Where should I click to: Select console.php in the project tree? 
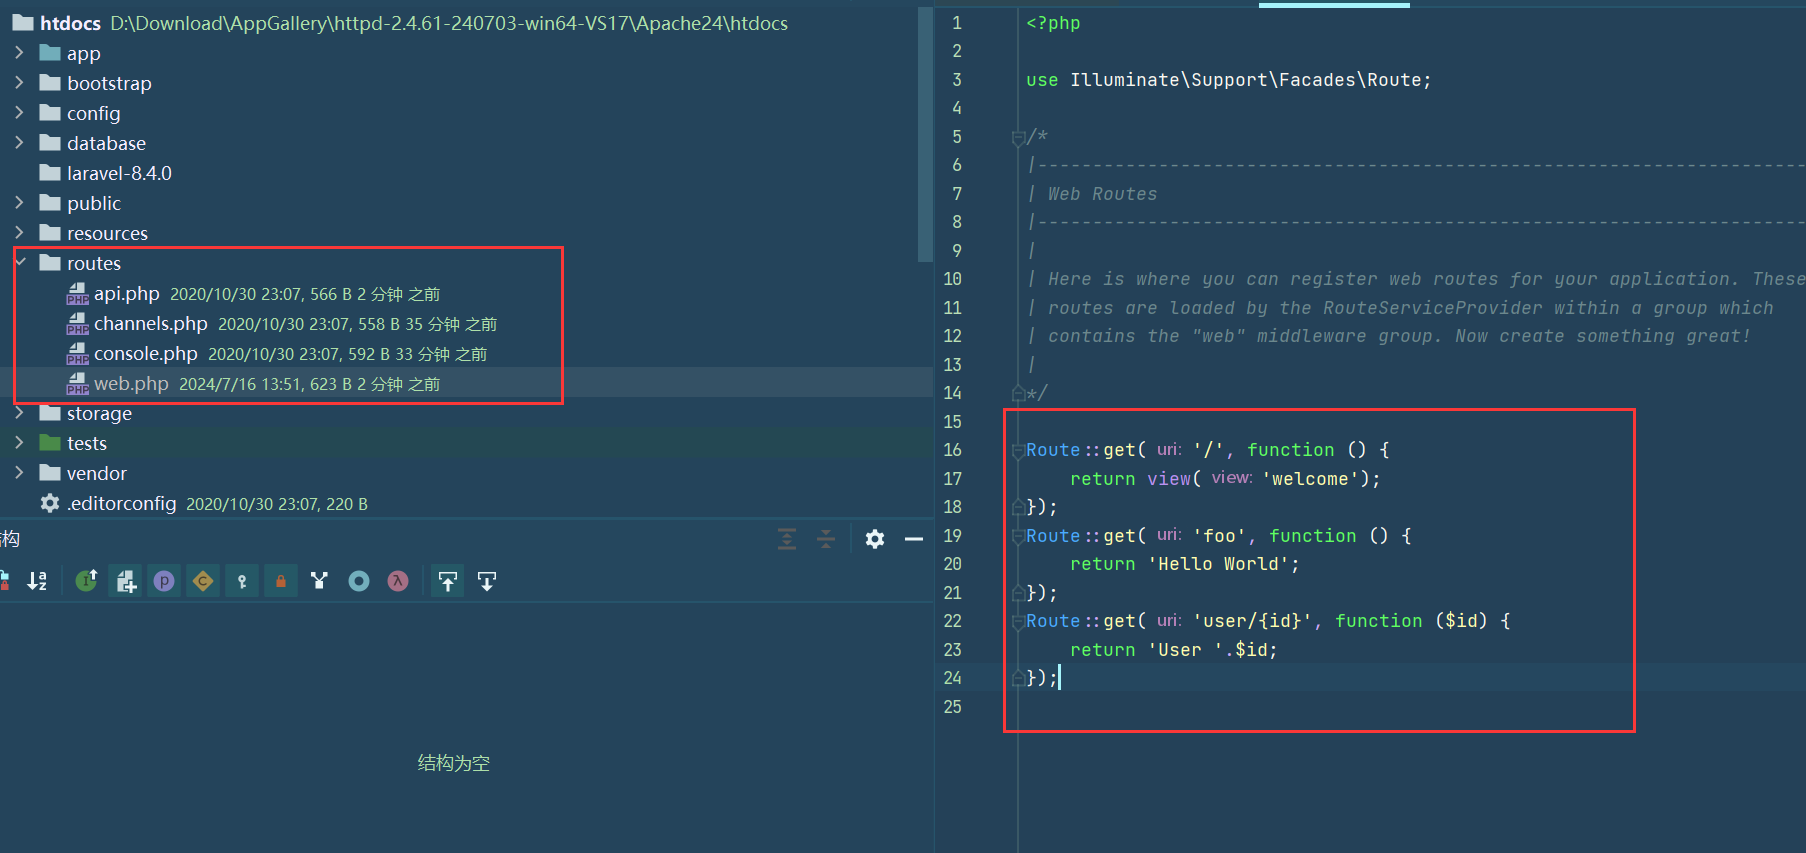click(146, 354)
